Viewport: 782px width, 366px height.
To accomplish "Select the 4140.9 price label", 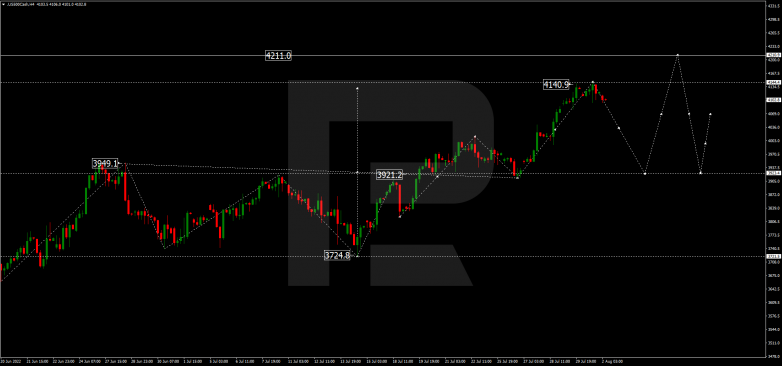I will pos(556,85).
